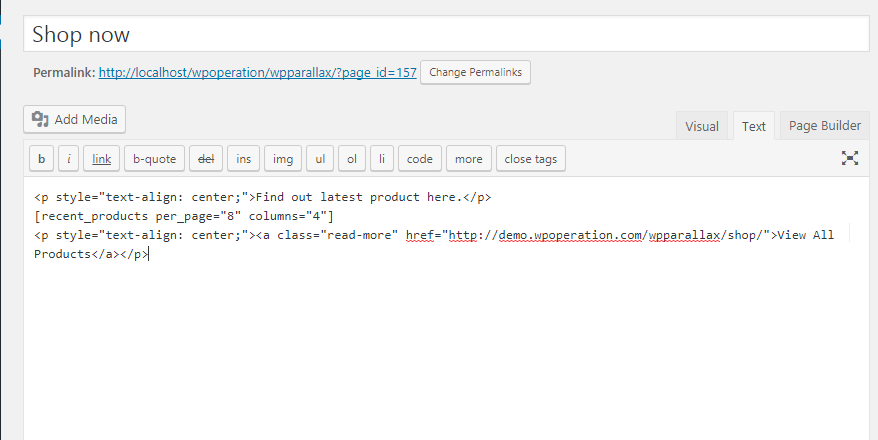Switch to the Visual editor tab
The width and height of the screenshot is (878, 440).
[x=702, y=126]
